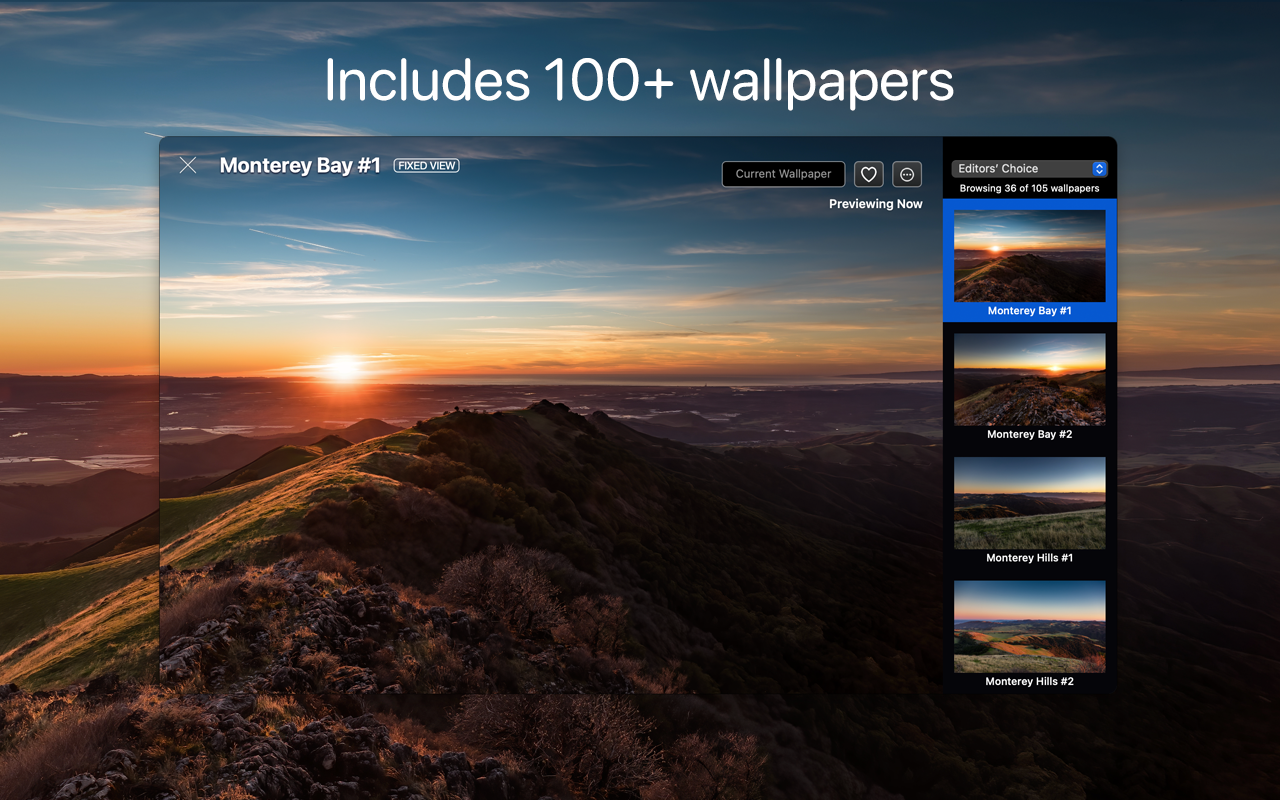Screen dimensions: 1280x800
Task: Toggle FIXED VIEW mode next to the title
Action: [426, 165]
